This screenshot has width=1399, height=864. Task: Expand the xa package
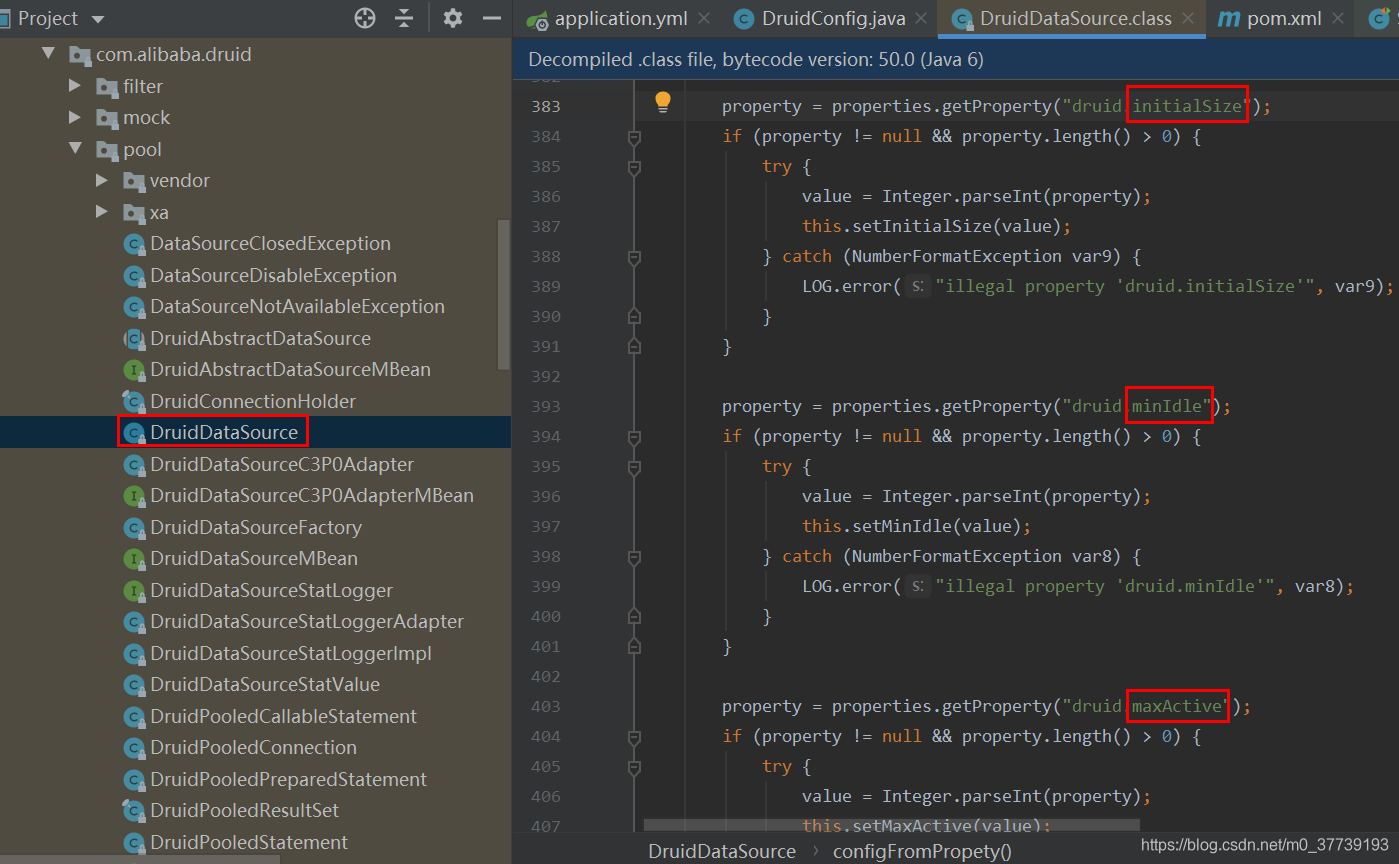tap(102, 212)
